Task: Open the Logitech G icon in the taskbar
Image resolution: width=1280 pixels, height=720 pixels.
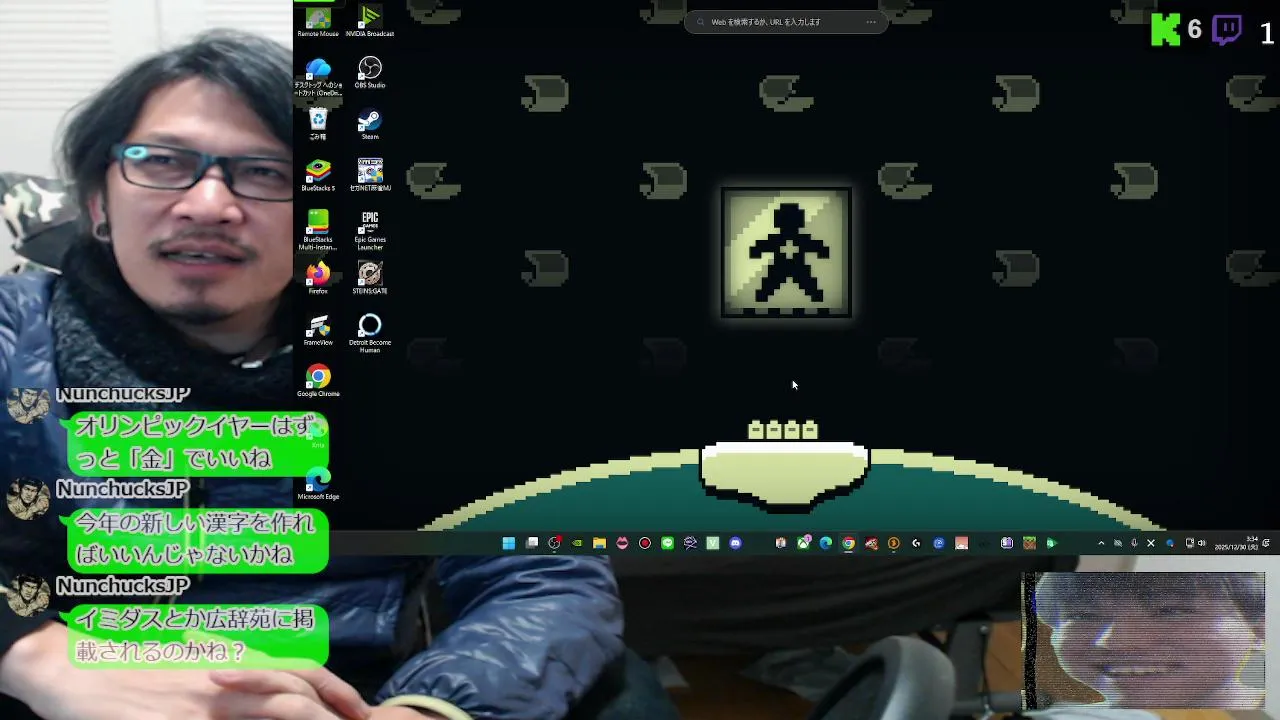Action: tap(916, 543)
